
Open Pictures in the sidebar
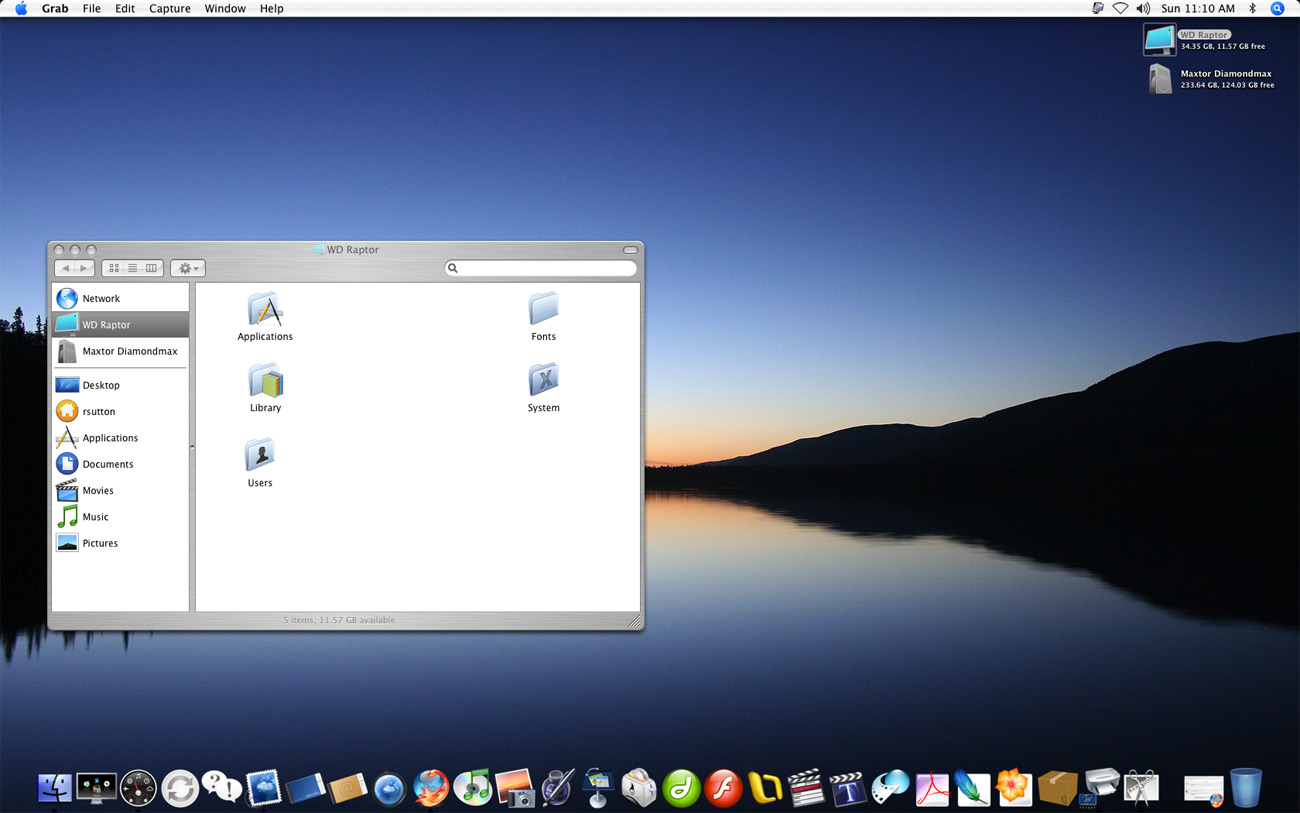[x=120, y=543]
